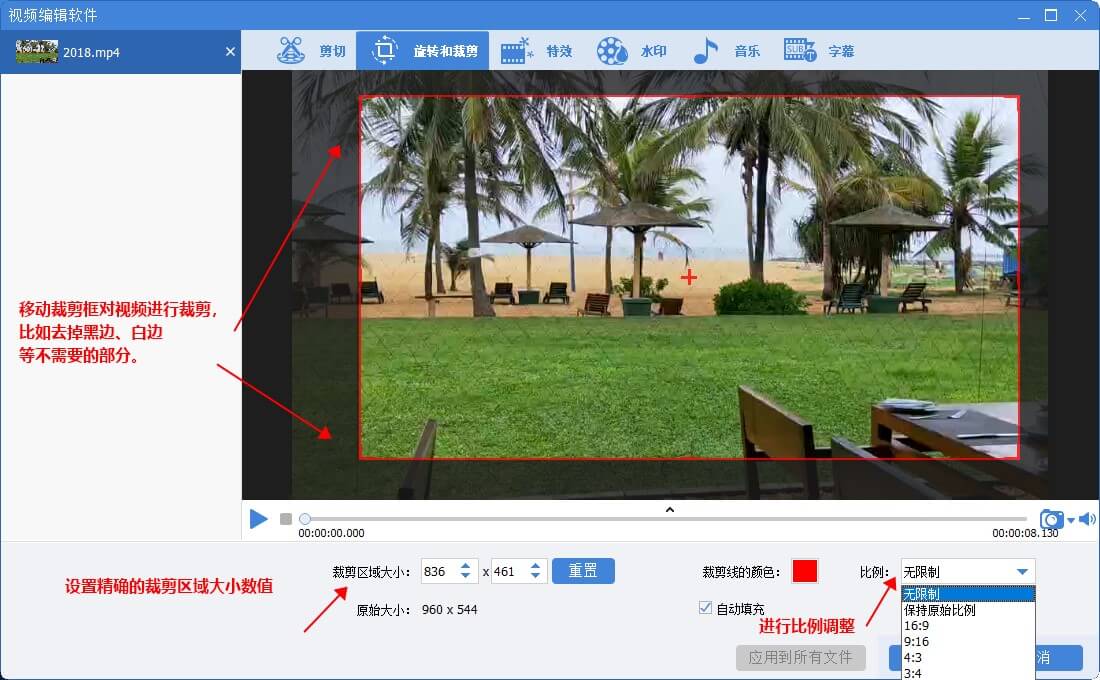Click the SUB subtitle icon

pyautogui.click(x=800, y=50)
